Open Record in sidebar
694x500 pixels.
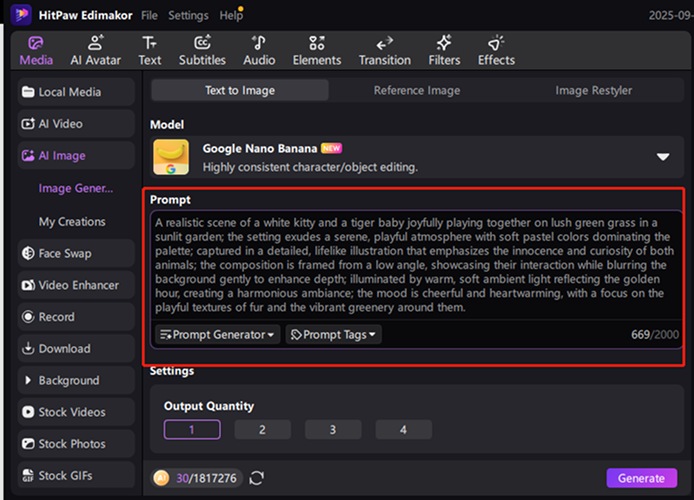76,317
